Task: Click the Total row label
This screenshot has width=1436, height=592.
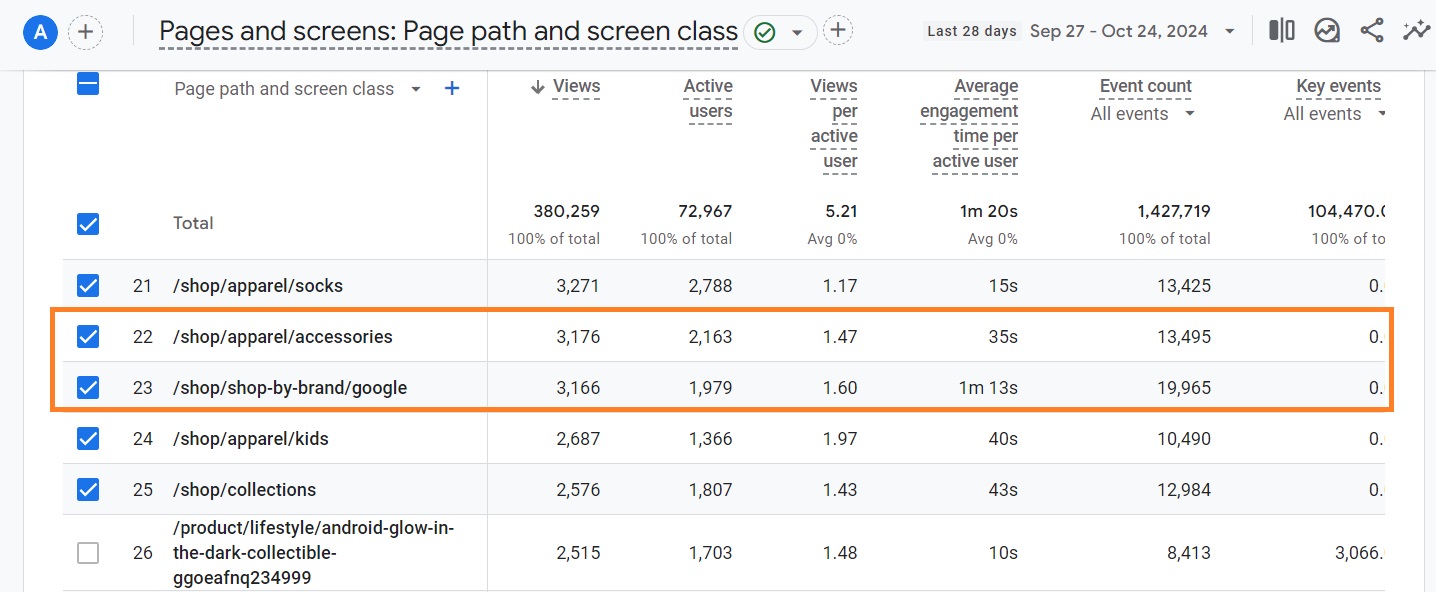Action: tap(192, 222)
